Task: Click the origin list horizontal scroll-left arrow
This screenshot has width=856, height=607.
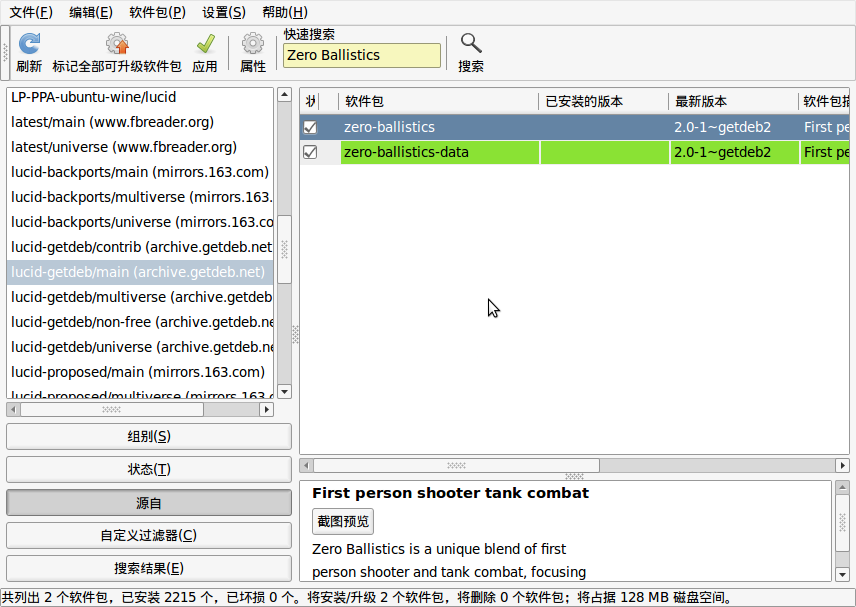Action: 14,409
